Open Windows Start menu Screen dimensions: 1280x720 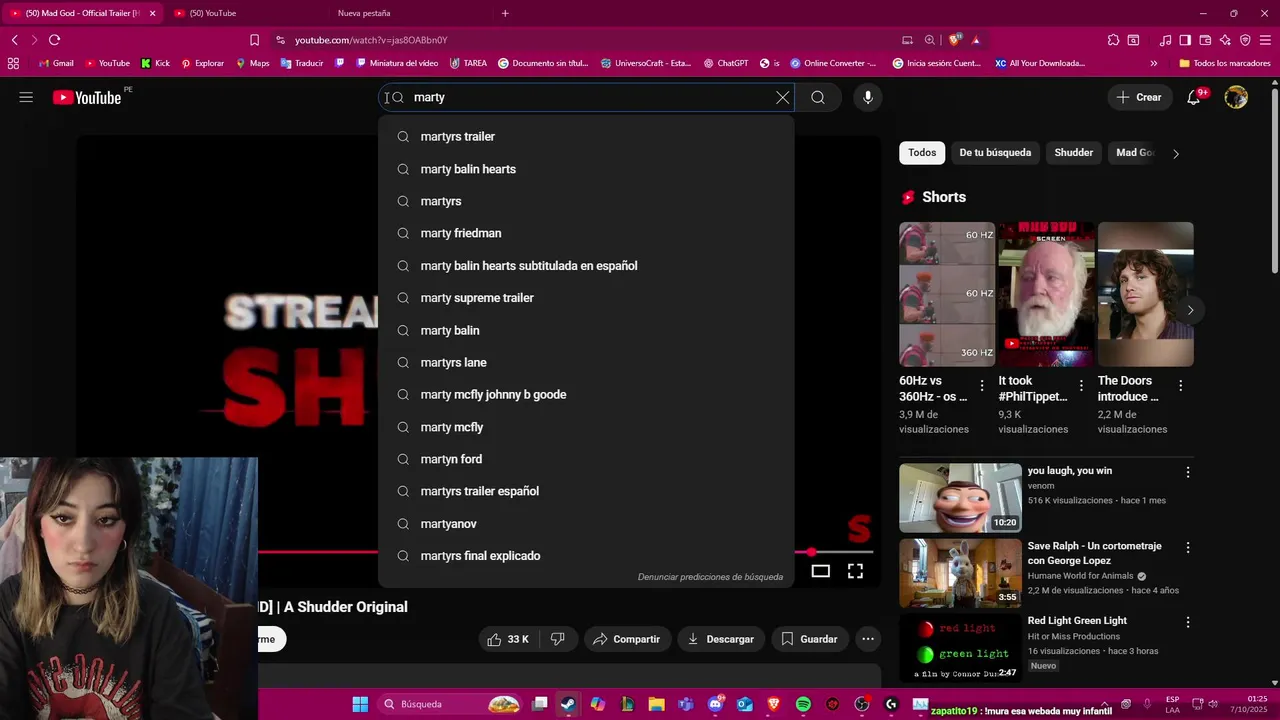click(x=360, y=704)
